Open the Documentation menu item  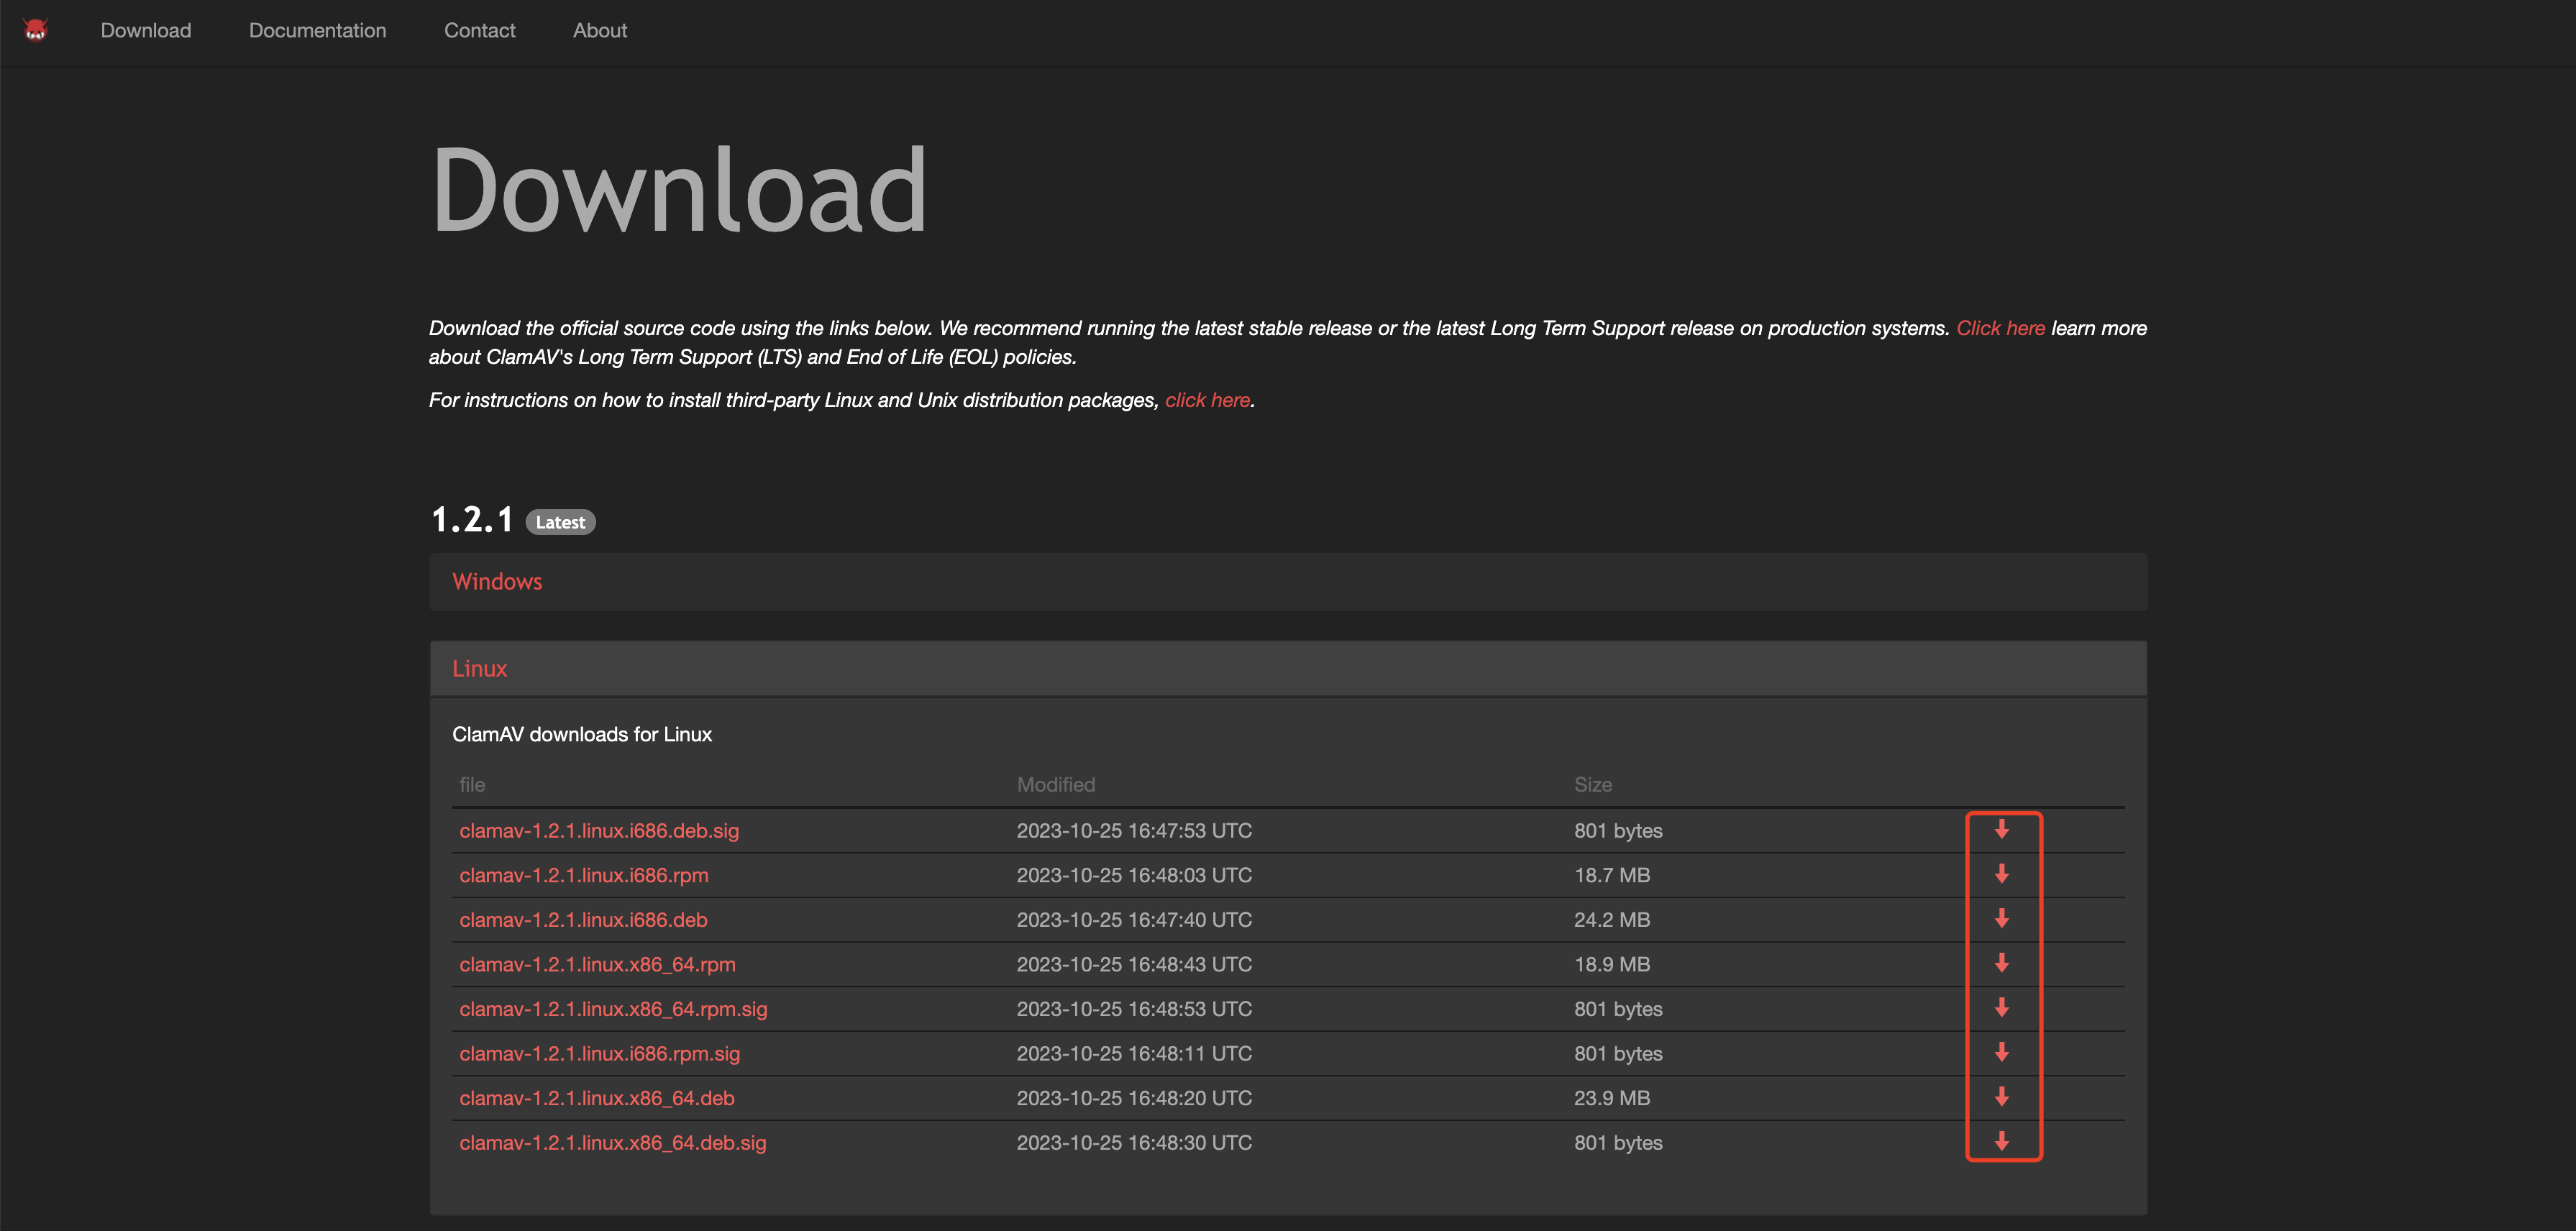point(317,31)
